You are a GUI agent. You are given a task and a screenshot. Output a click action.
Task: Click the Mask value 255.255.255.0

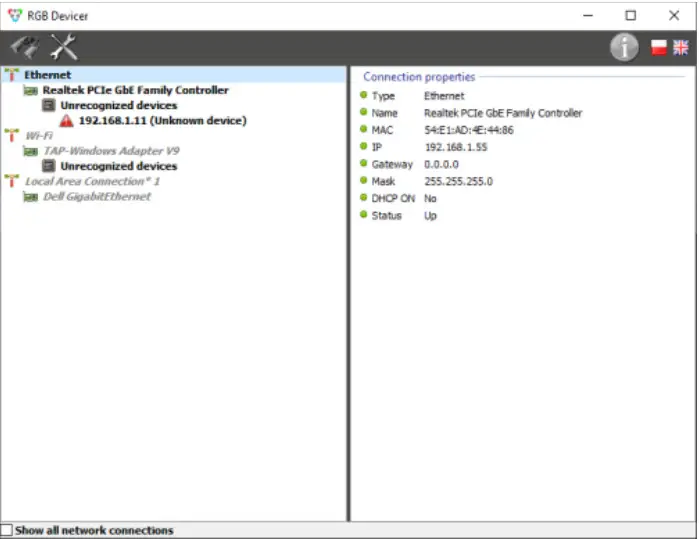458,181
